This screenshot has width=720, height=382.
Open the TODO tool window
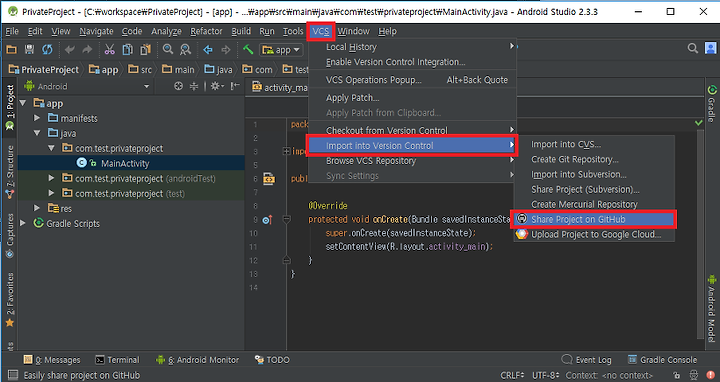(272, 360)
